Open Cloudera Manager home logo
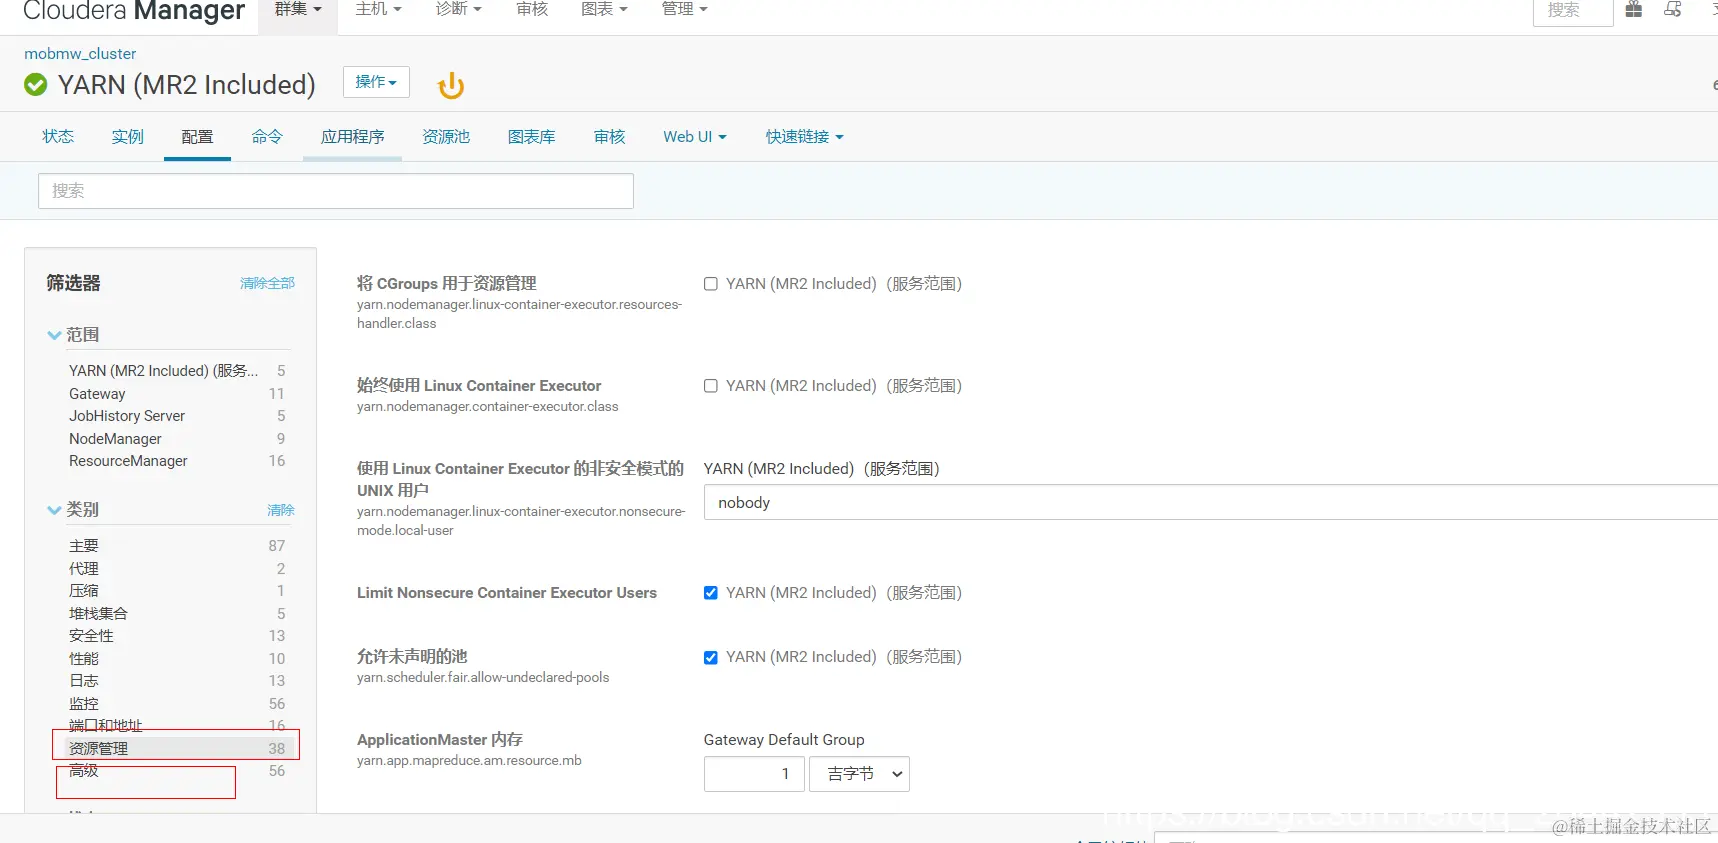The image size is (1718, 843). (134, 10)
